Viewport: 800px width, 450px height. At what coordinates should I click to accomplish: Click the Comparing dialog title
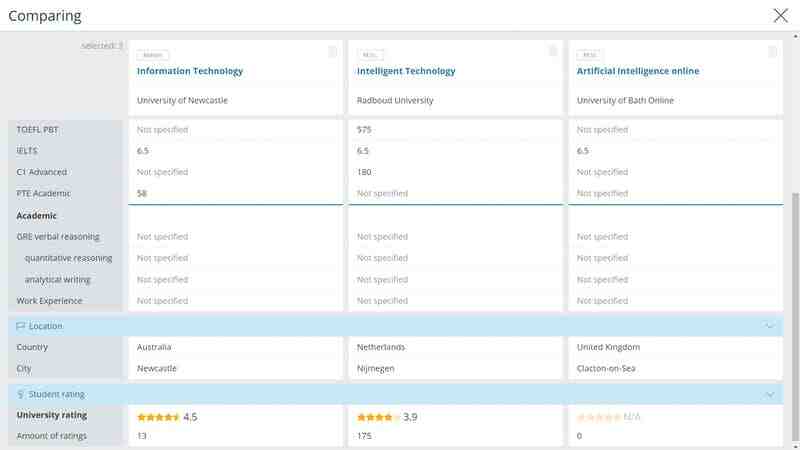(x=45, y=16)
